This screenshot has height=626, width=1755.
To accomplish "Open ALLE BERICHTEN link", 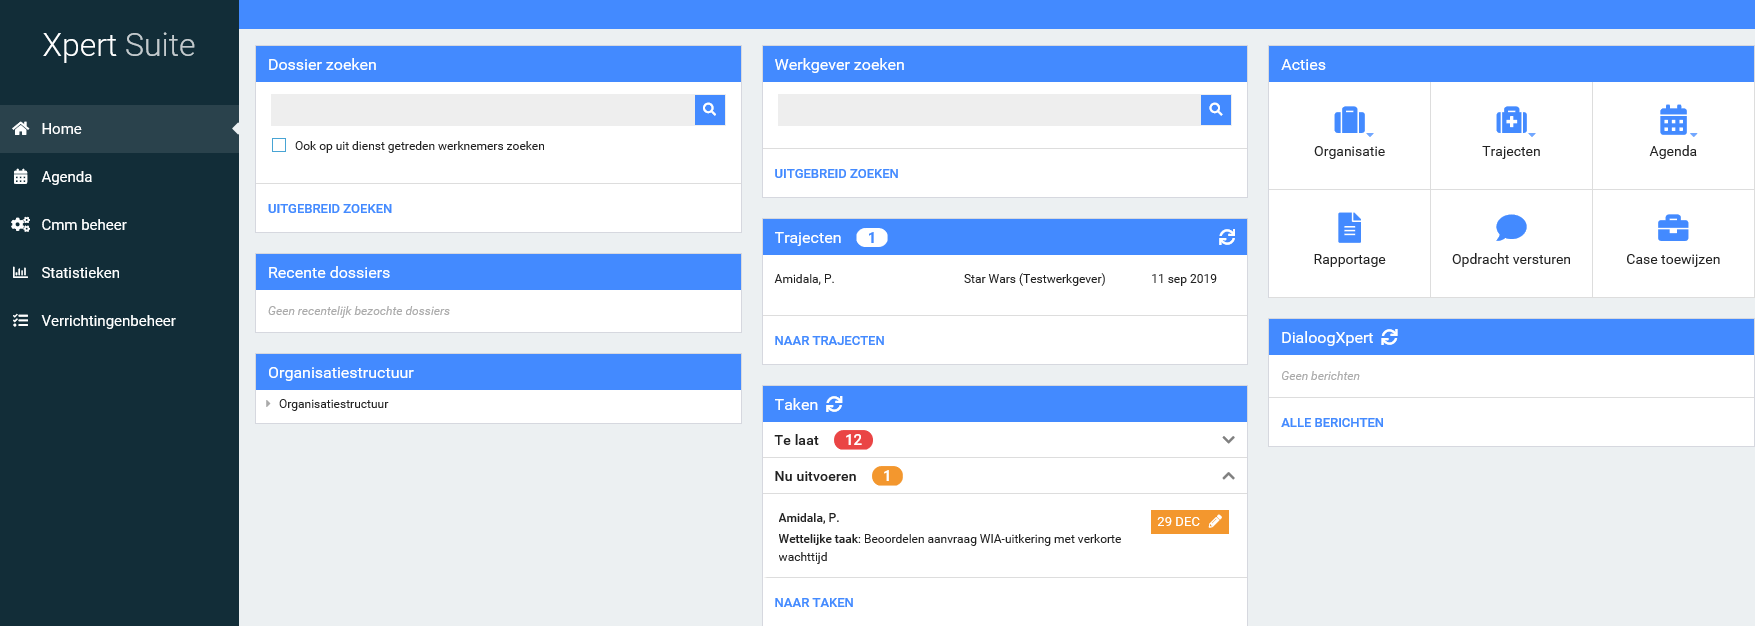I will (1332, 423).
